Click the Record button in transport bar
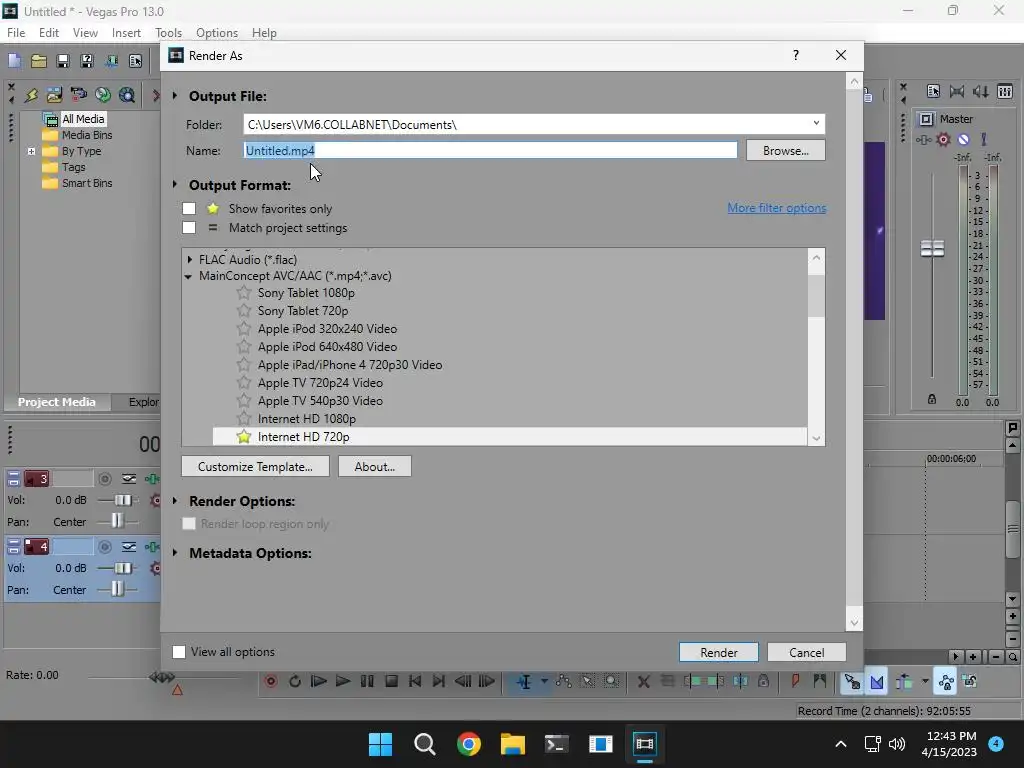This screenshot has width=1024, height=768. (x=270, y=681)
